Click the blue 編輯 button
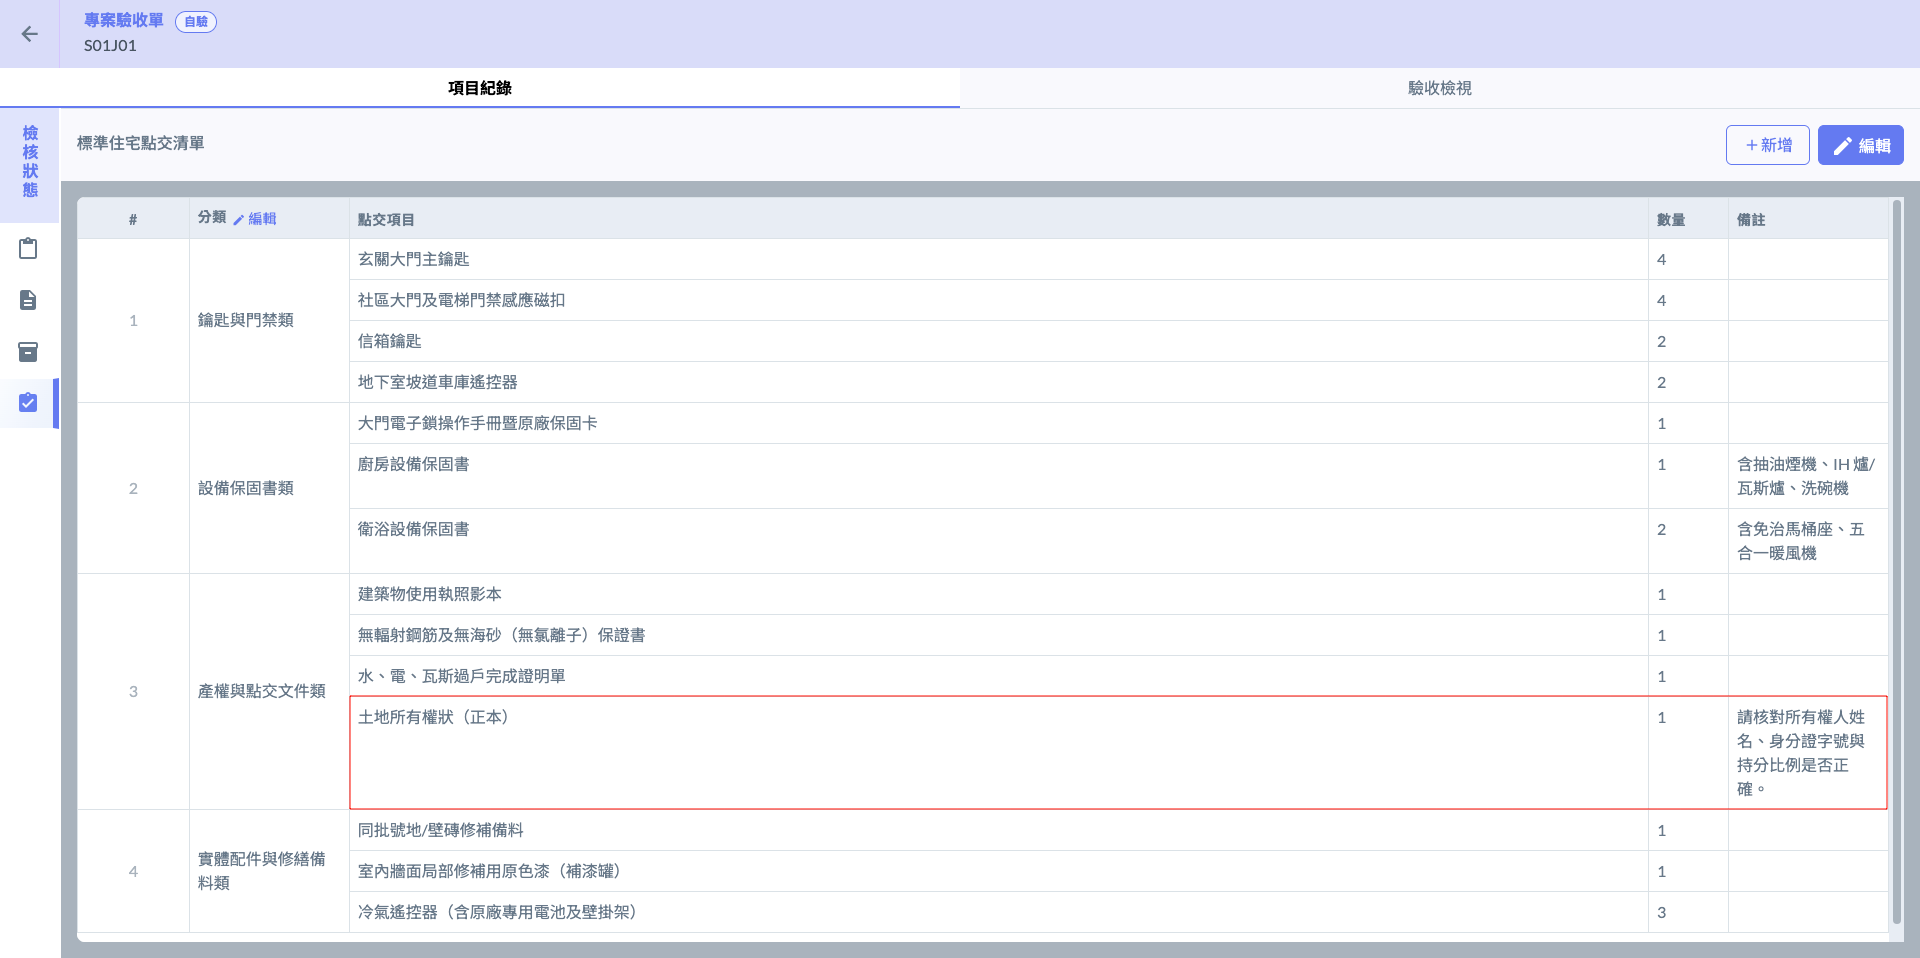Image resolution: width=1920 pixels, height=958 pixels. pos(1860,145)
